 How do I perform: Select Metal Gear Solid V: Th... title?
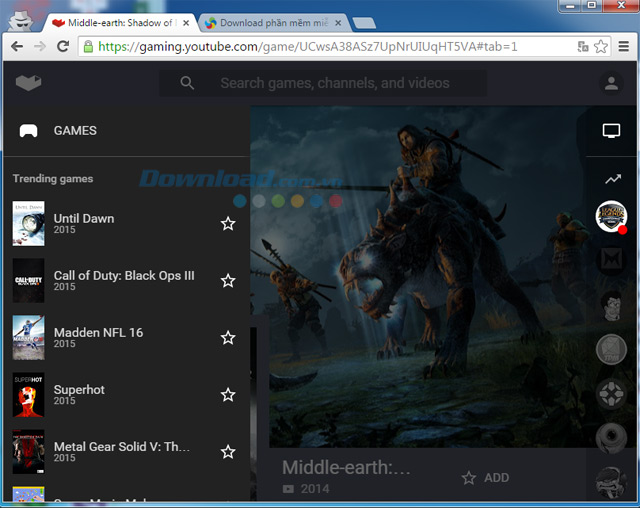(122, 447)
